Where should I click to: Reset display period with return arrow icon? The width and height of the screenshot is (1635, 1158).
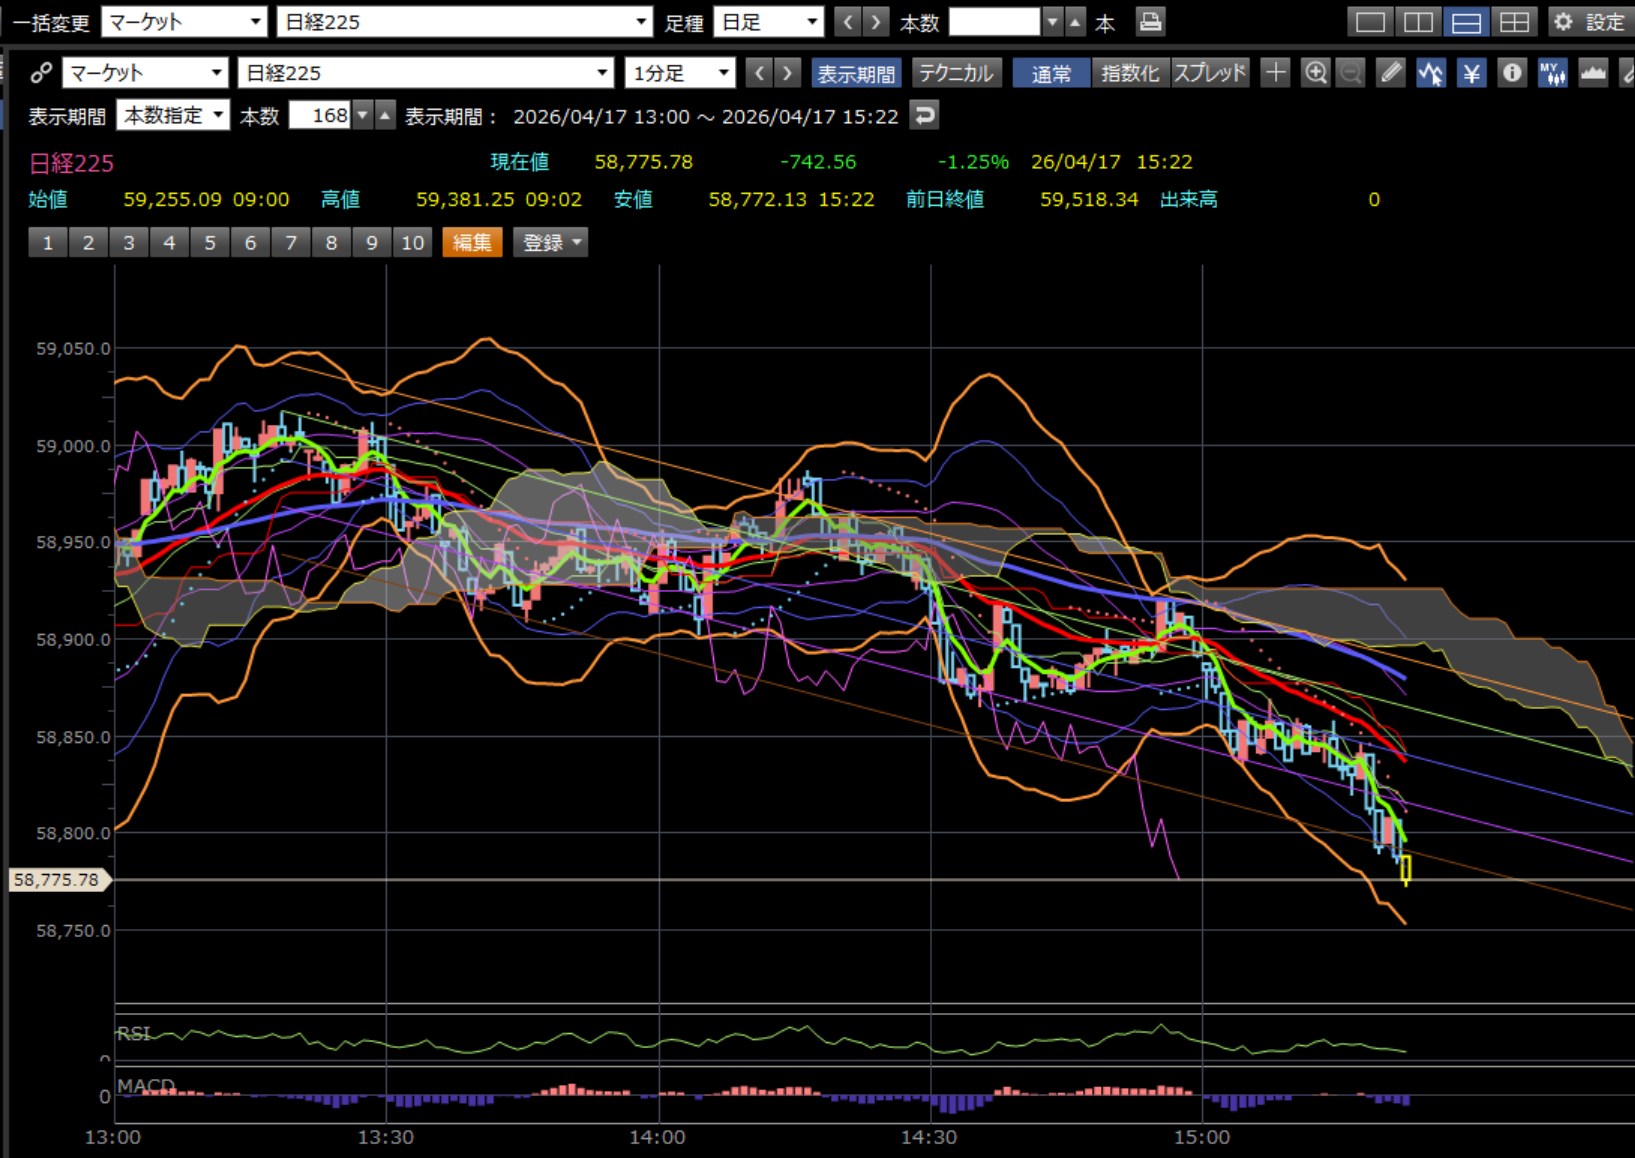(925, 116)
